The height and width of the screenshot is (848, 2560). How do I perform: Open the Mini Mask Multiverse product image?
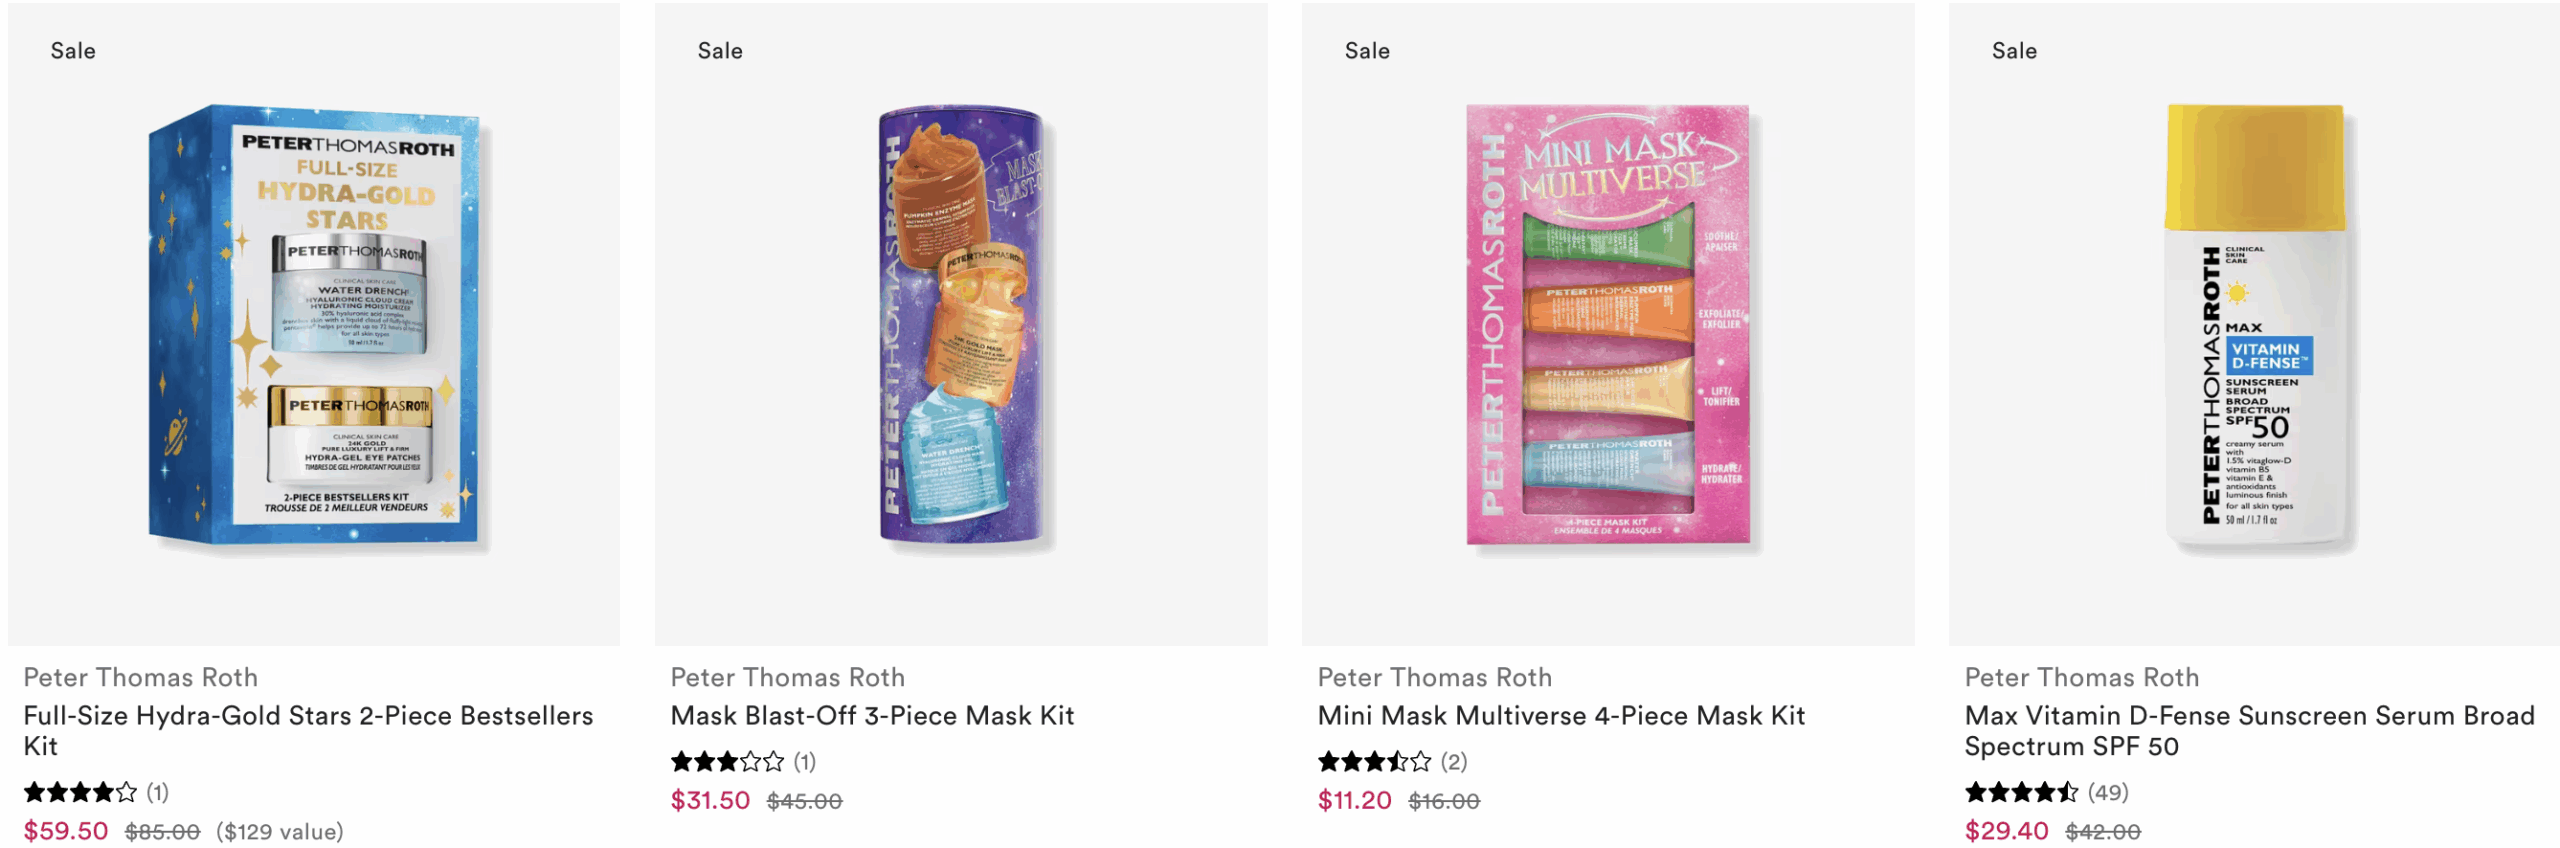click(1608, 326)
